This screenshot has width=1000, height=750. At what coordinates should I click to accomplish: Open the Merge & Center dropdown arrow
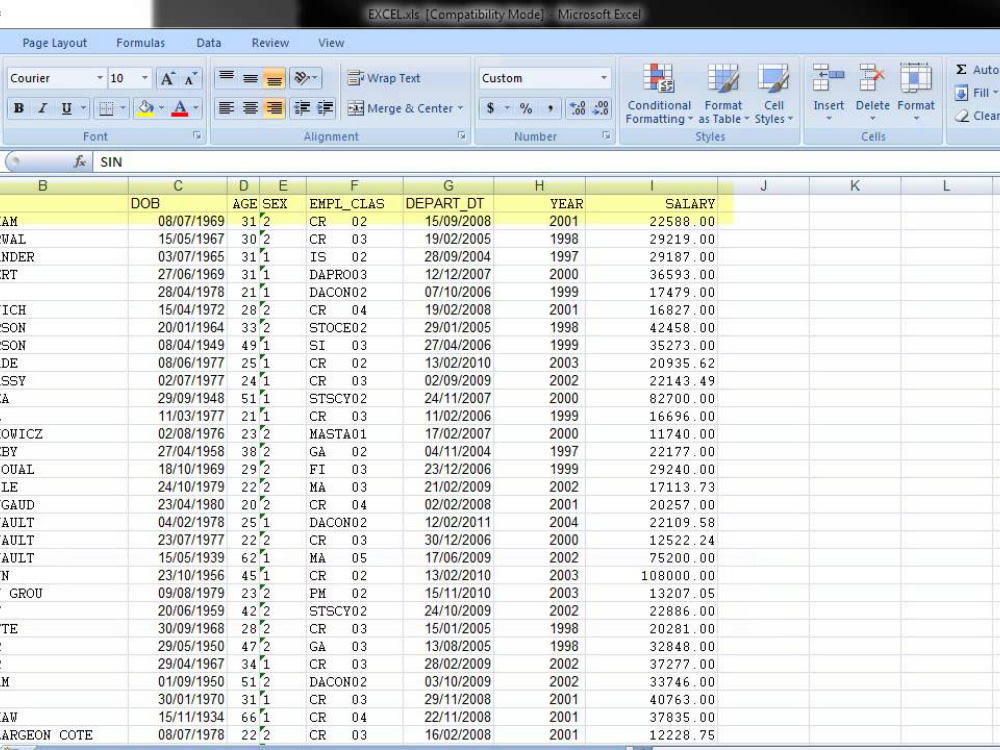click(460, 108)
